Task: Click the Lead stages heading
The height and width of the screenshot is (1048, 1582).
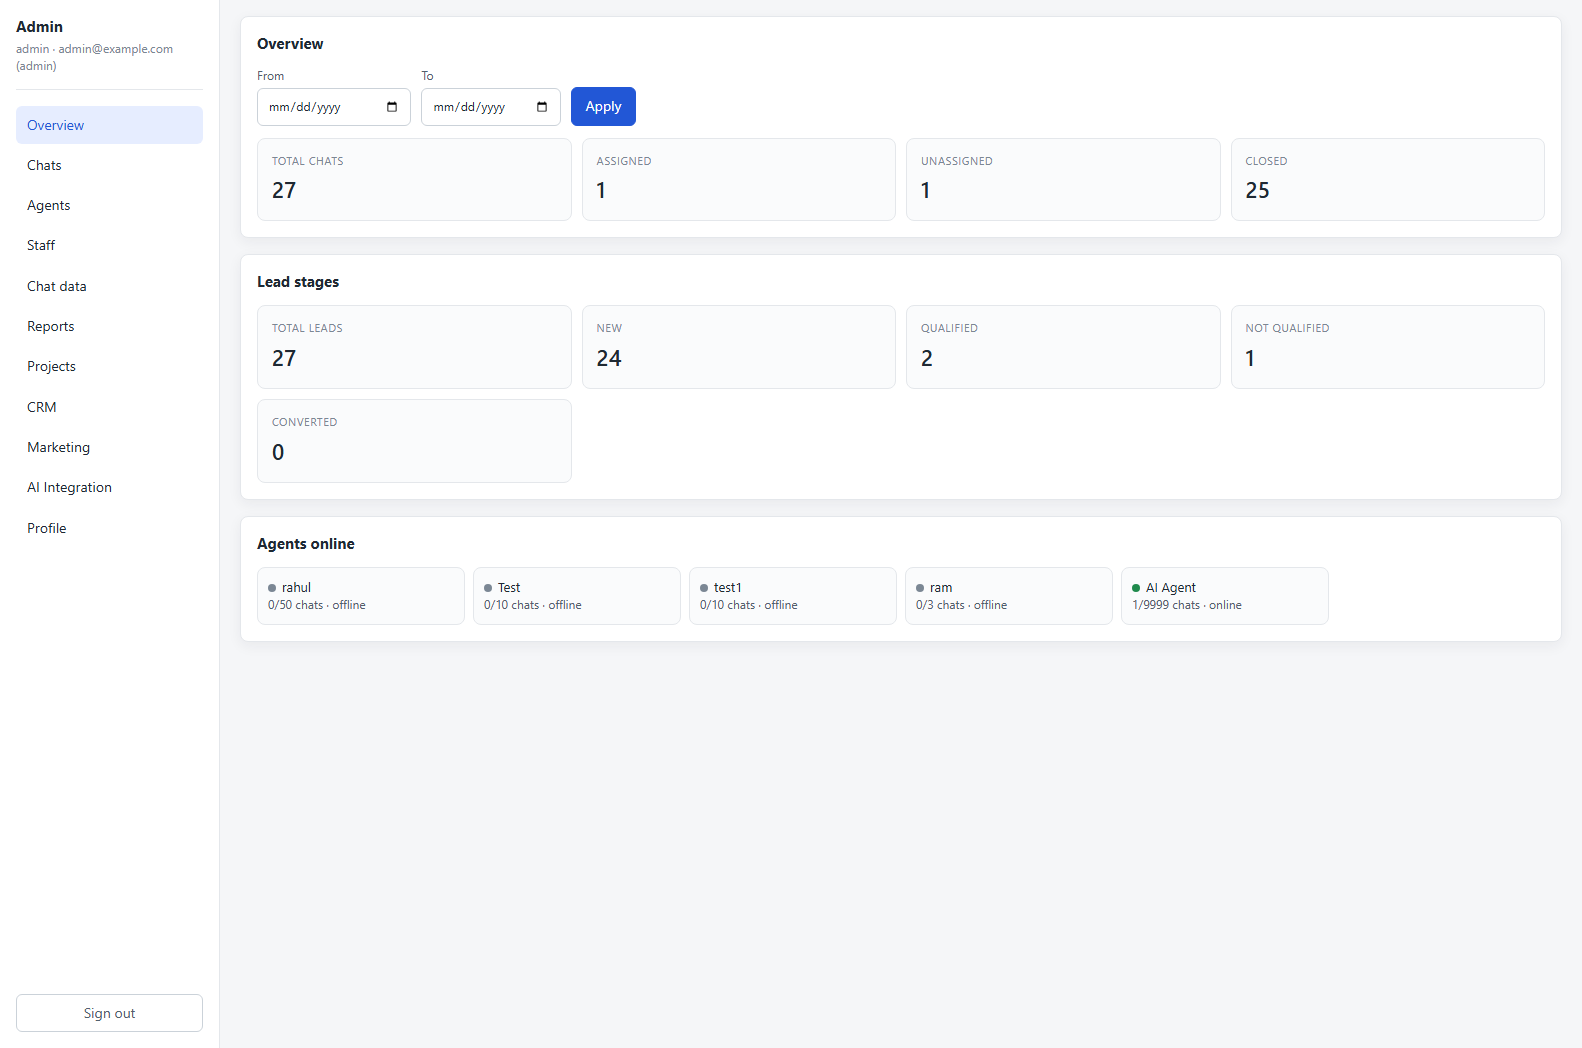Action: [298, 282]
